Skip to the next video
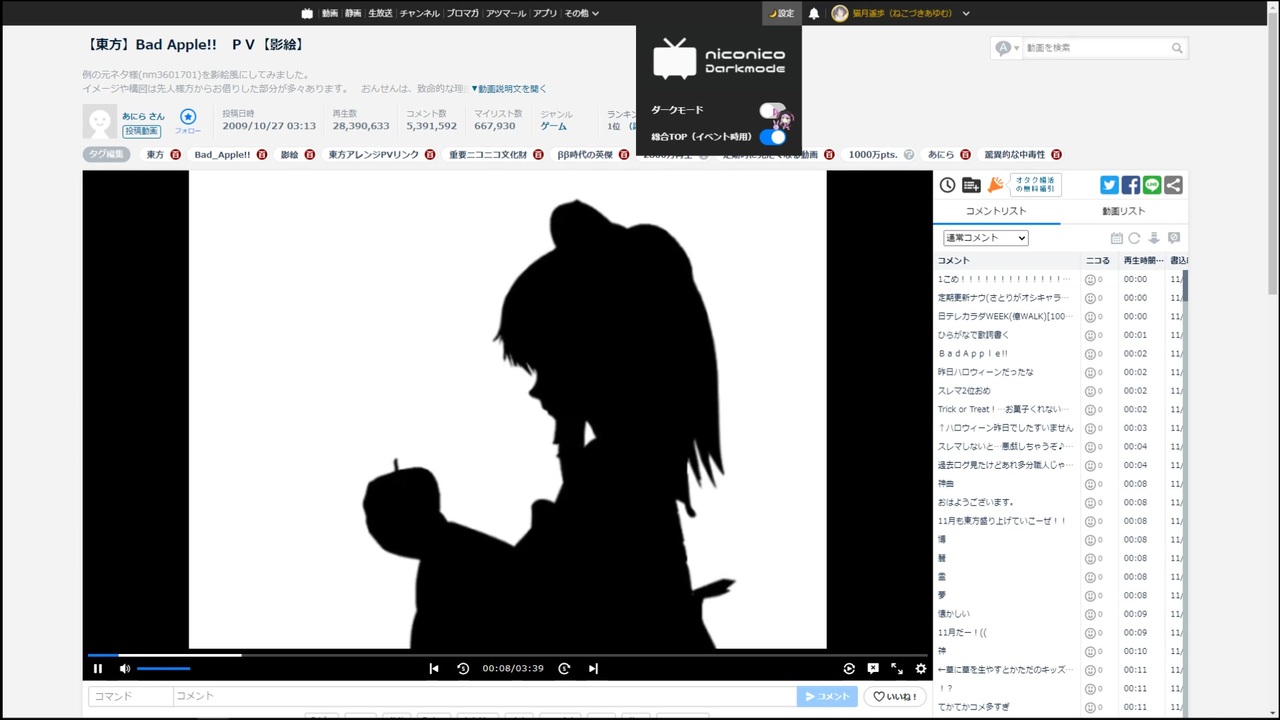 click(x=593, y=669)
